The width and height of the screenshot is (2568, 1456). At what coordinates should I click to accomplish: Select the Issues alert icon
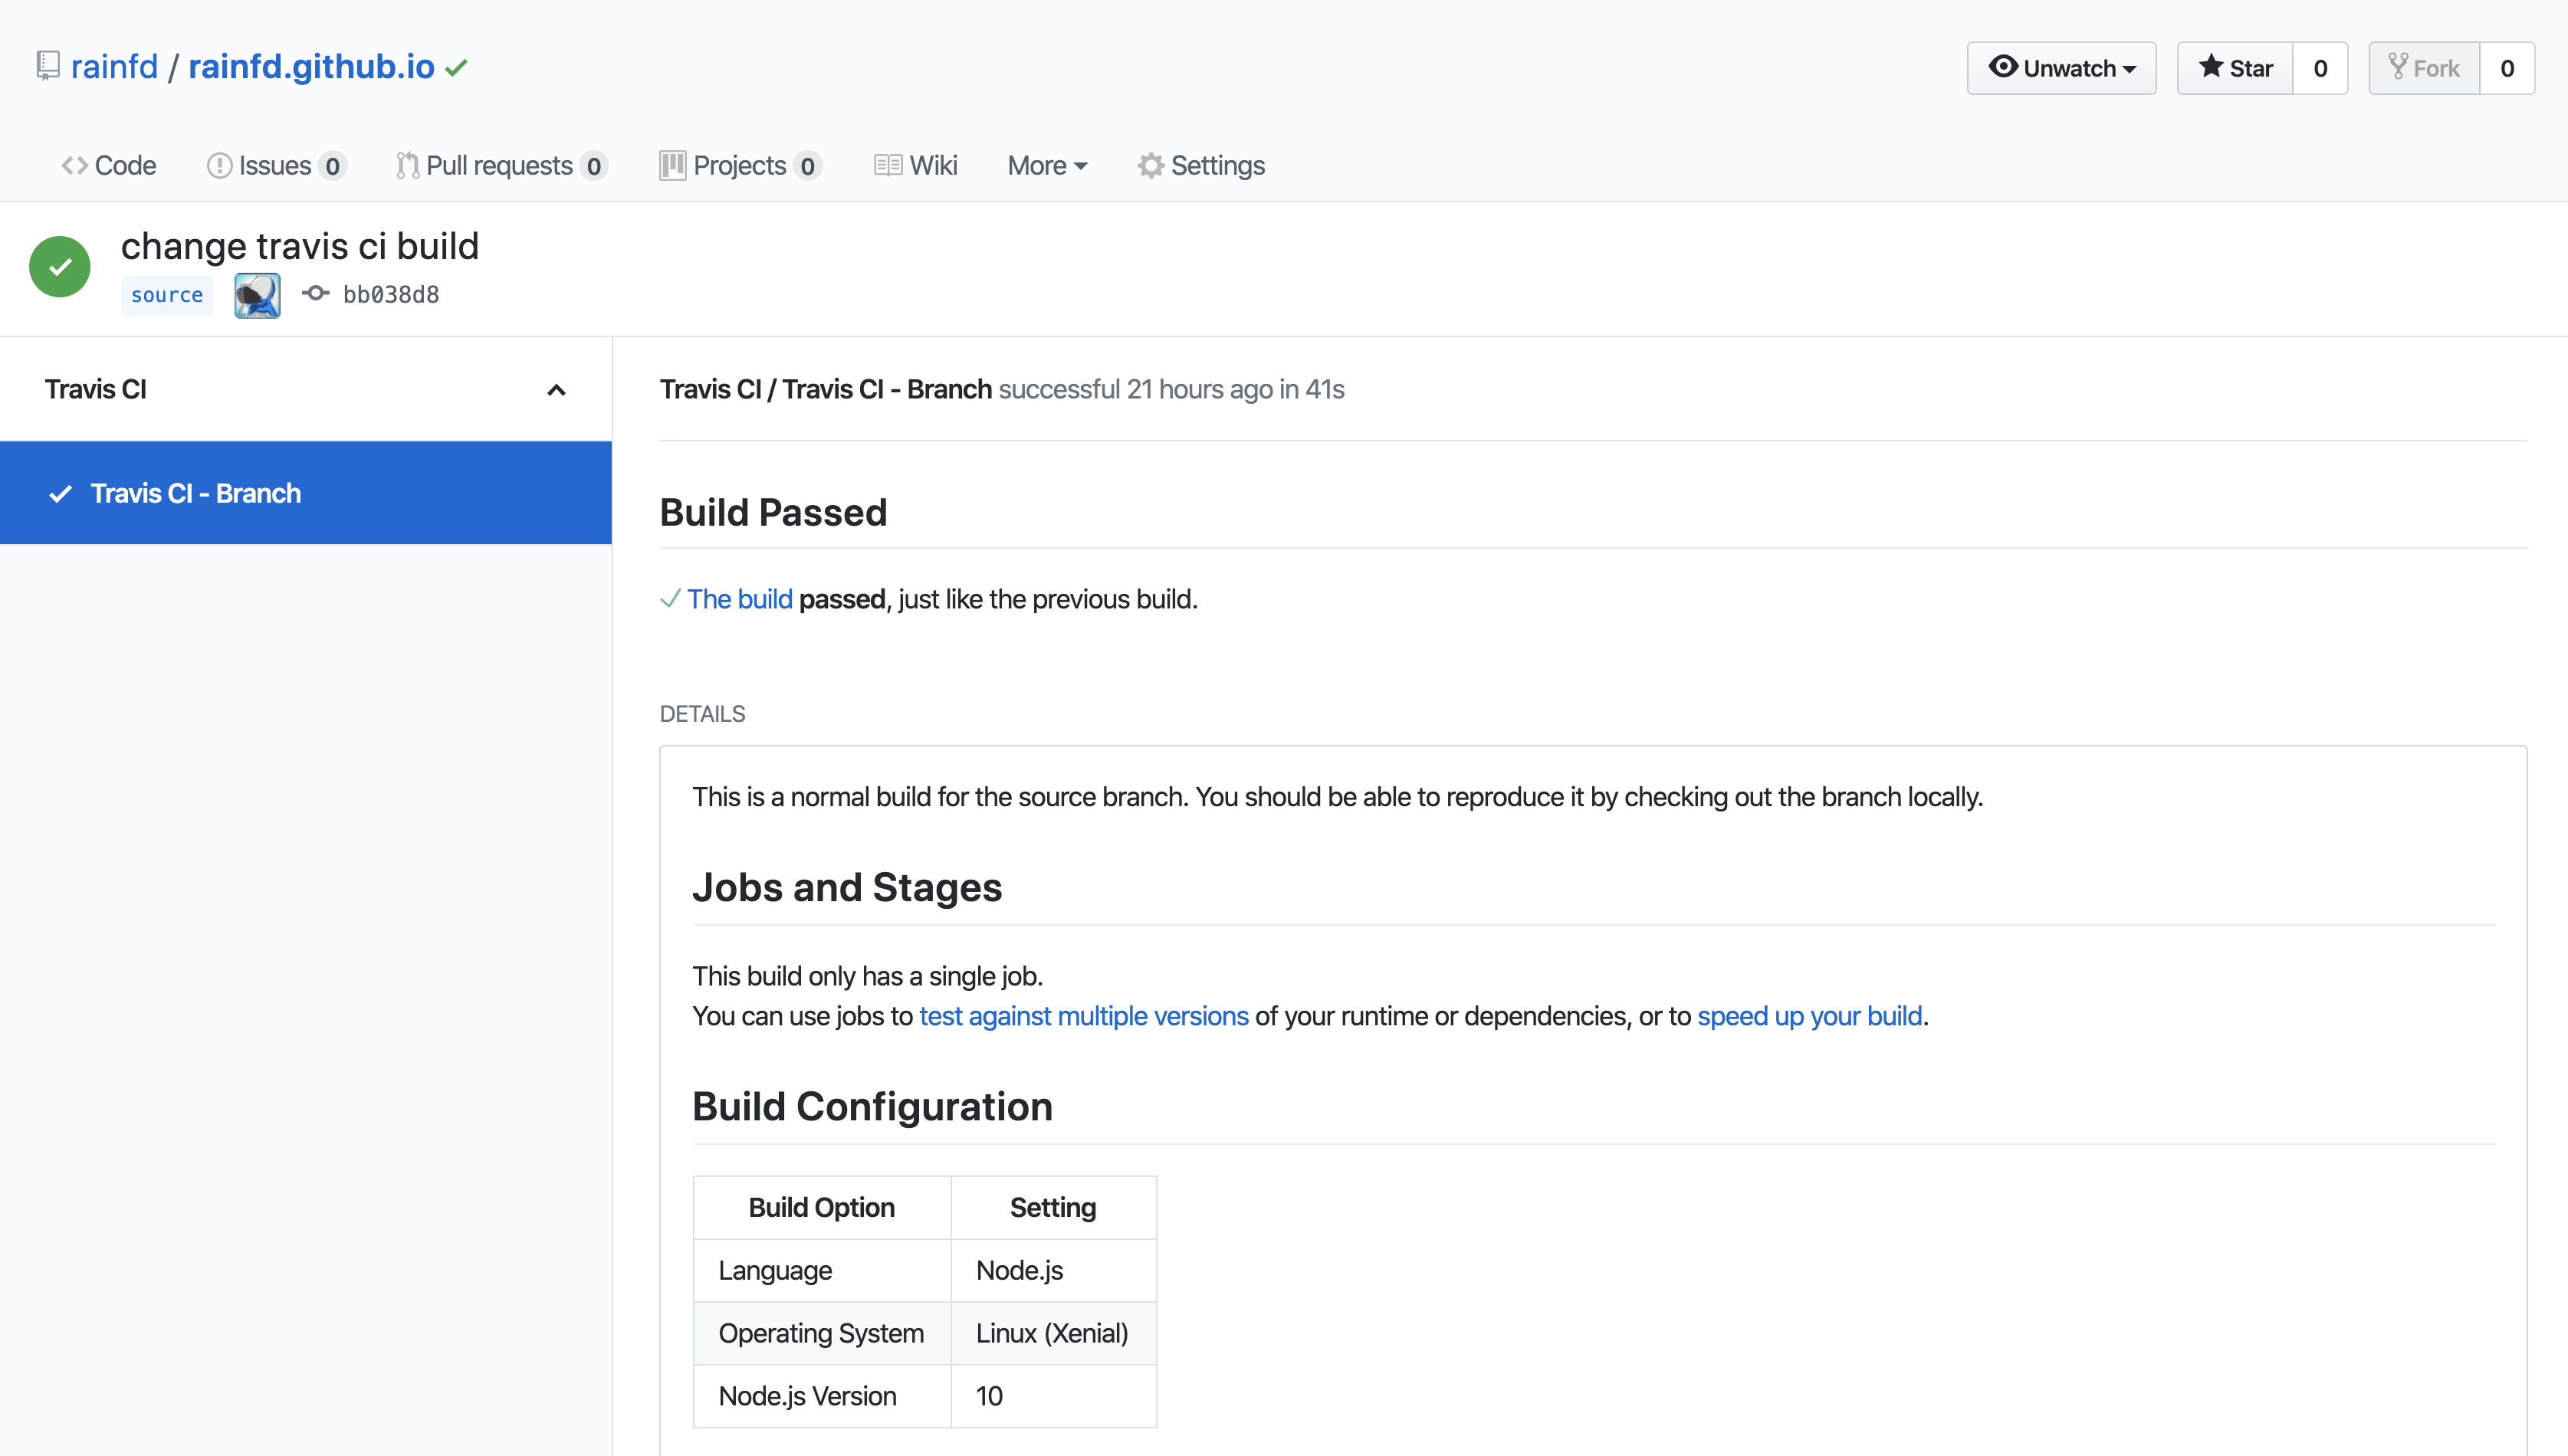pos(219,165)
